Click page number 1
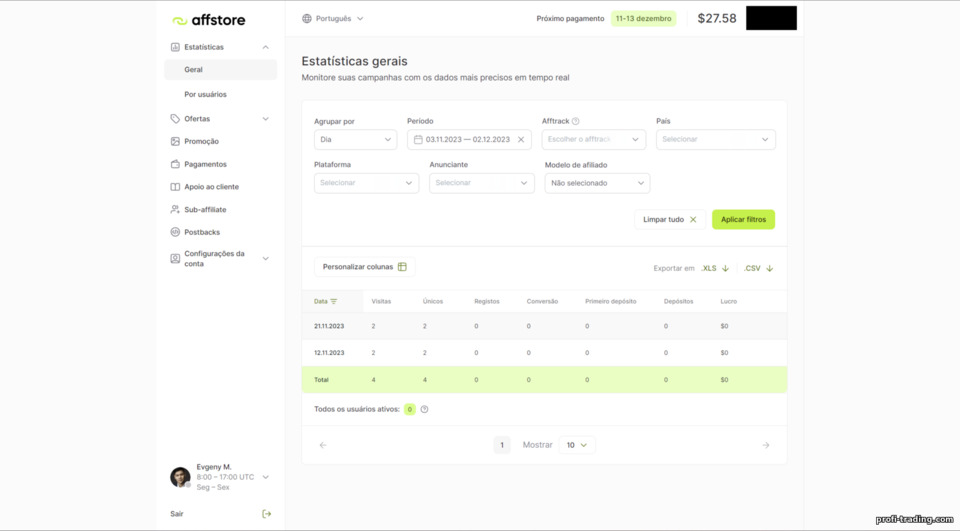Screen dimensions: 960x531 point(502,445)
